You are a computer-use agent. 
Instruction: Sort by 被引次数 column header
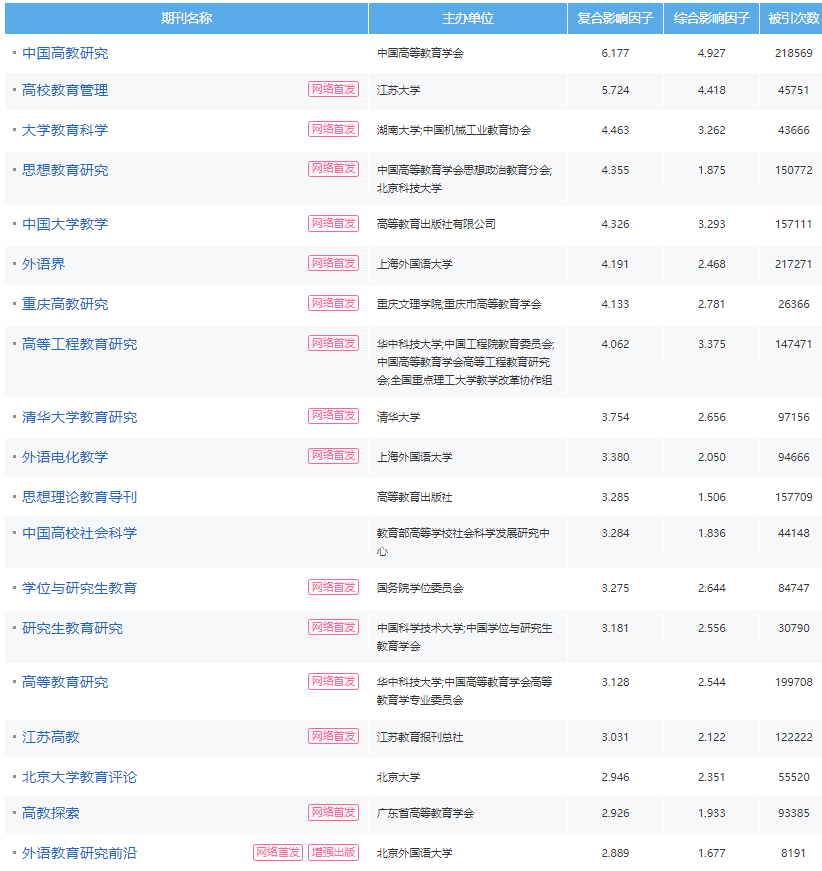(x=793, y=18)
